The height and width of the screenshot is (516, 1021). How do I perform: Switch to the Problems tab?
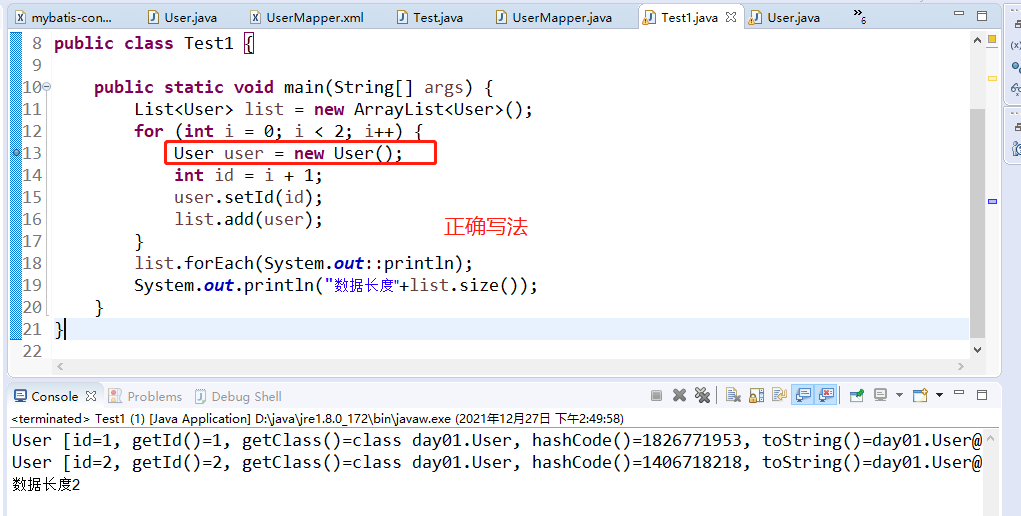coord(145,396)
